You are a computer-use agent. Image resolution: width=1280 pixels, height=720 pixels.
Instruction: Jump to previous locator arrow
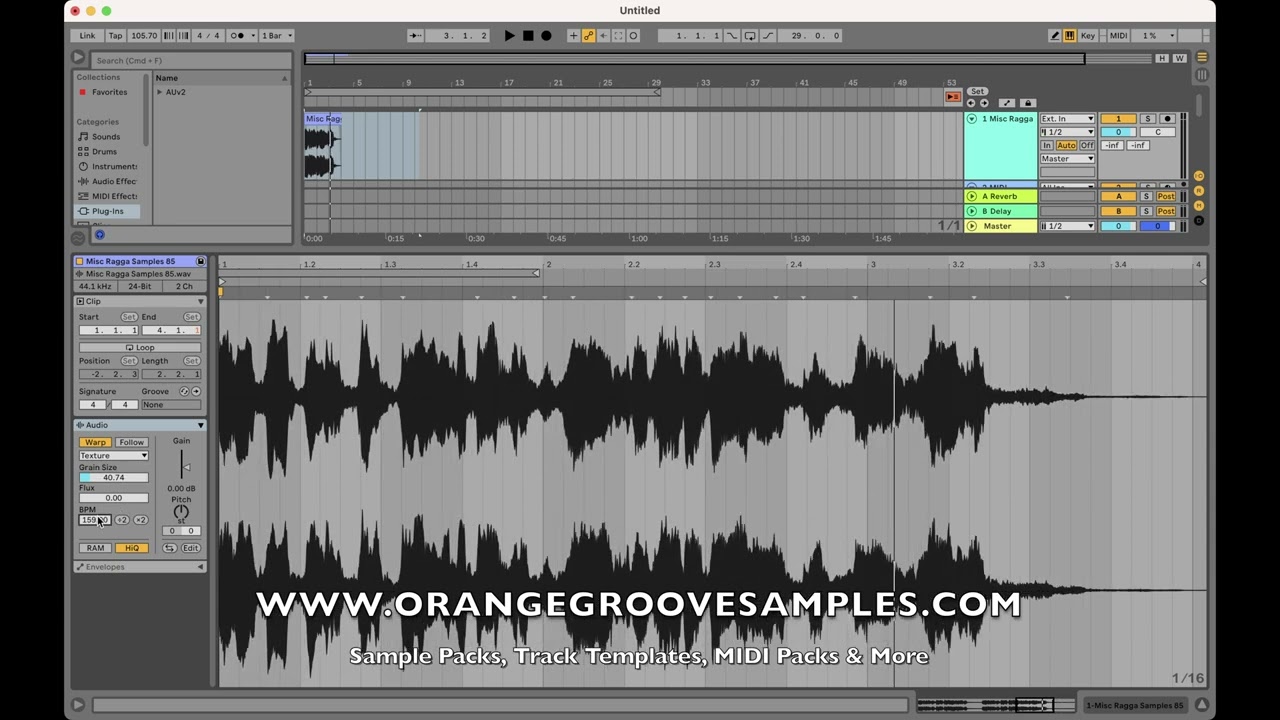(971, 103)
